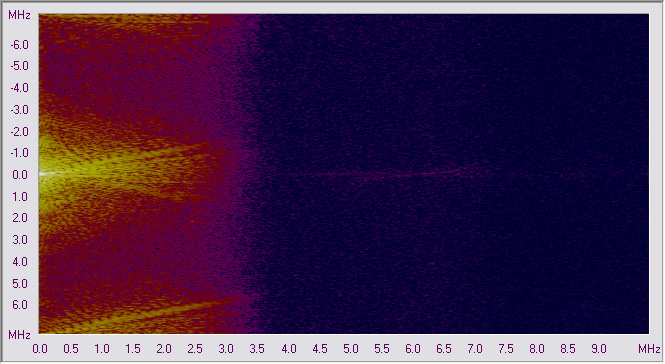Image resolution: width=665 pixels, height=364 pixels.
Task: Click the 6.5 axis label
Action: pyautogui.click(x=444, y=349)
